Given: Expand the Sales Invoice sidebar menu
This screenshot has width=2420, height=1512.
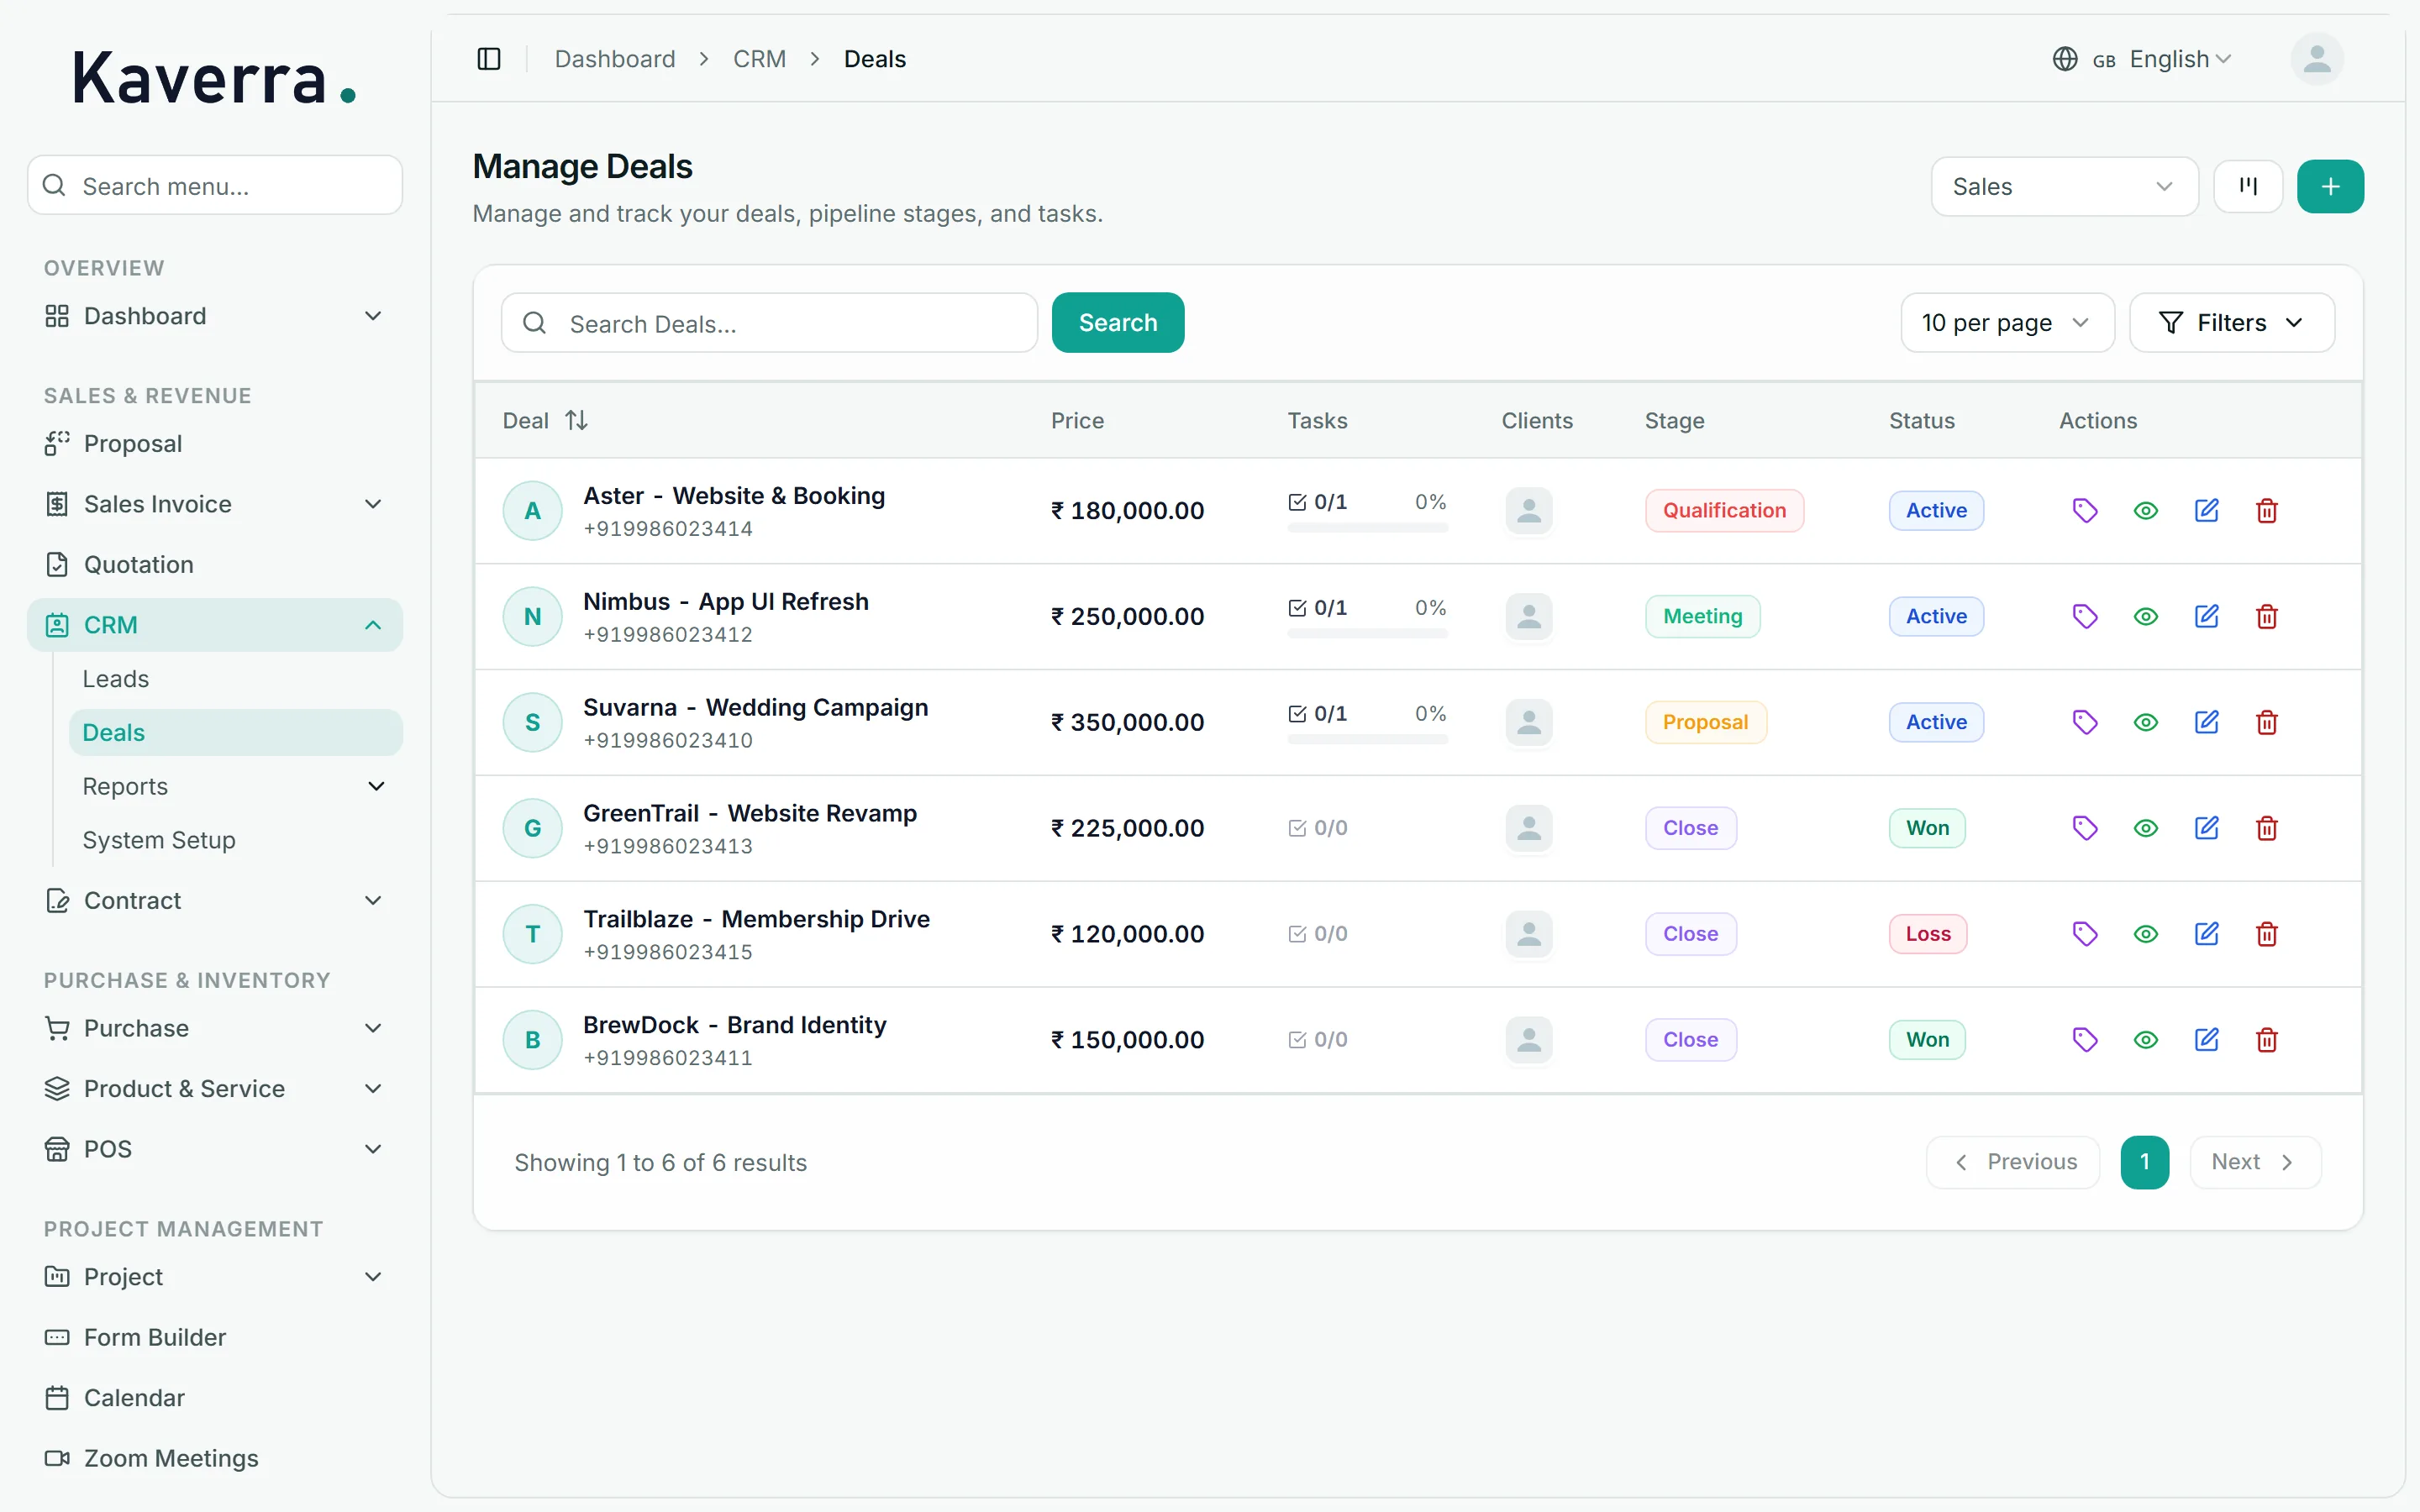Looking at the screenshot, I should (214, 504).
